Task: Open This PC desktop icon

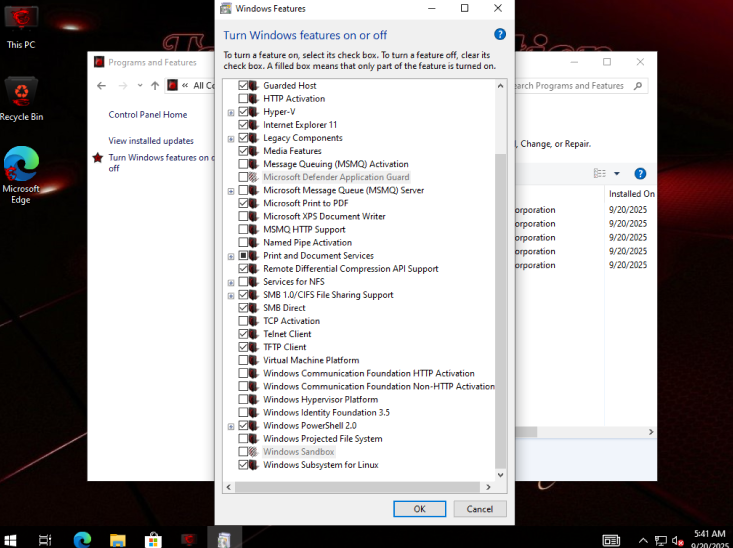Action: pos(21,28)
